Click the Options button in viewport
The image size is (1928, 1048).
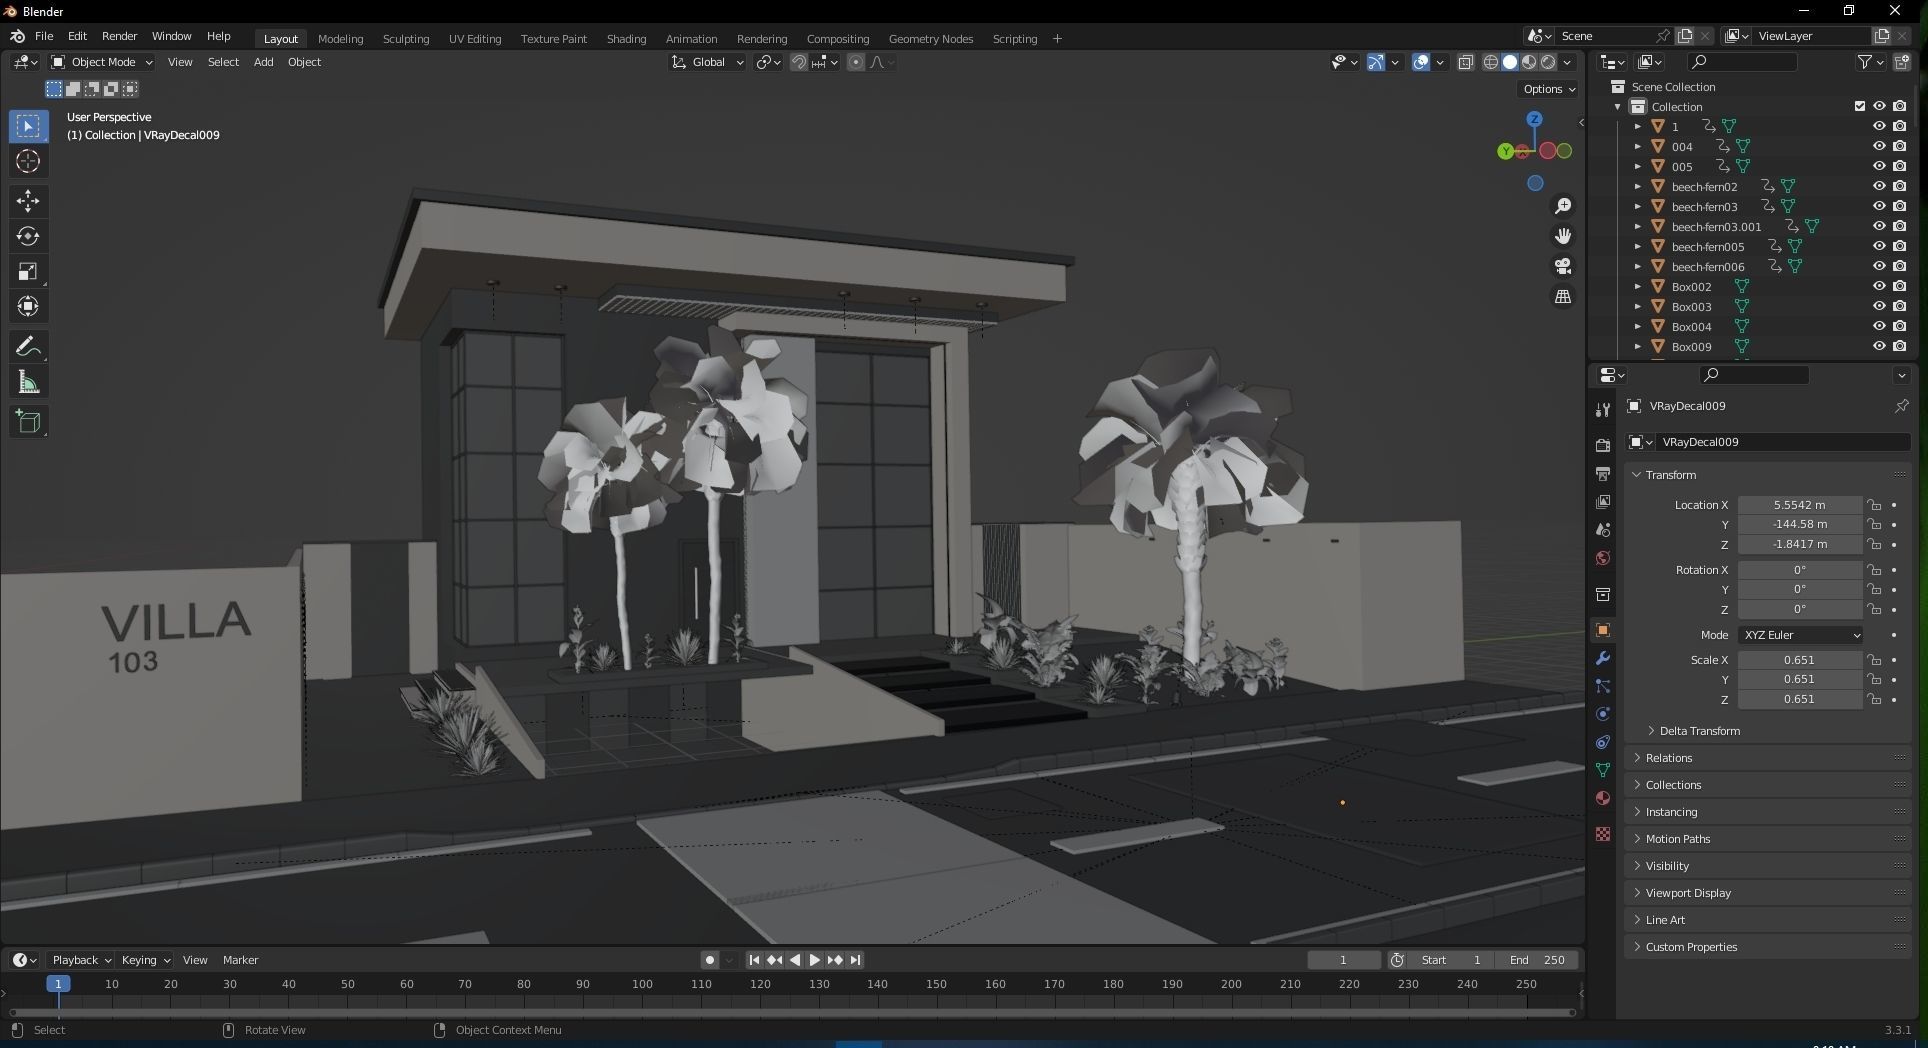pos(1548,89)
